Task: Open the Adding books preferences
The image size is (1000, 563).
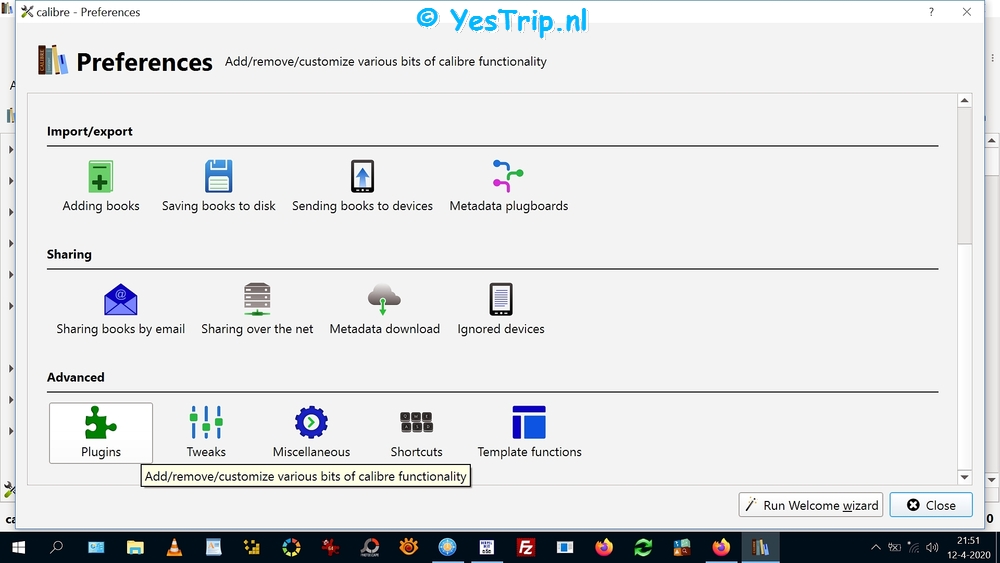Action: pos(101,186)
